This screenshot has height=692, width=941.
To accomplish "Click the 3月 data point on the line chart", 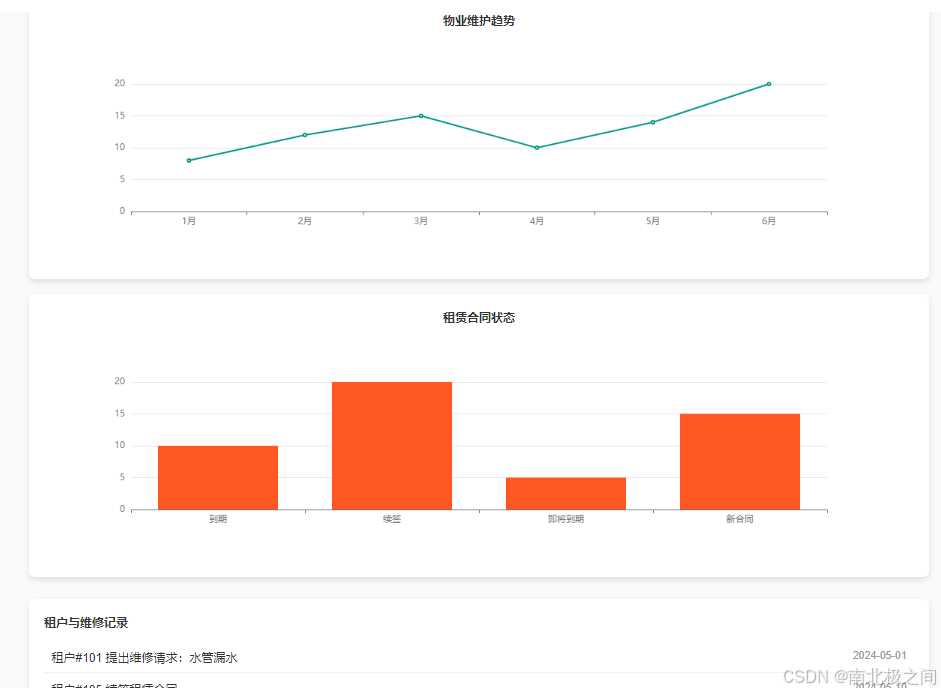I will (x=421, y=116).
